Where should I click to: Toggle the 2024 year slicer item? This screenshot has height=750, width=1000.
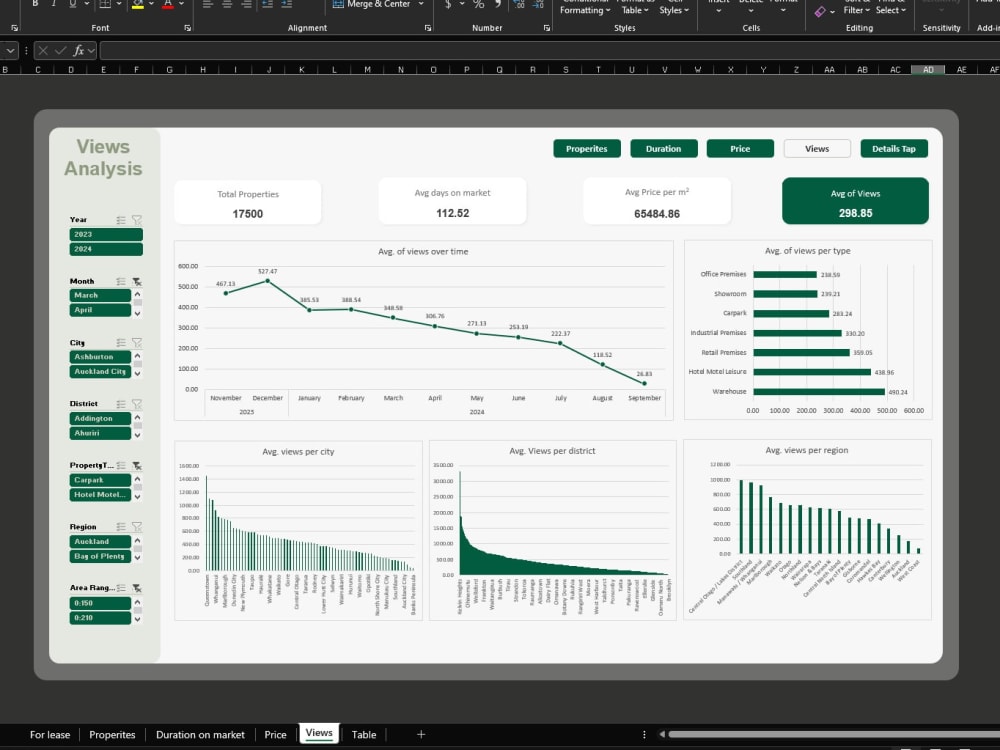tap(106, 249)
